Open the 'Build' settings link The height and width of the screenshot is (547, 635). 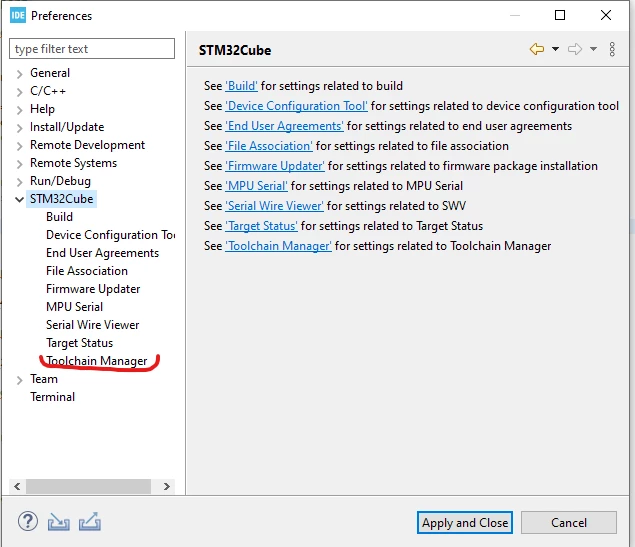click(241, 86)
